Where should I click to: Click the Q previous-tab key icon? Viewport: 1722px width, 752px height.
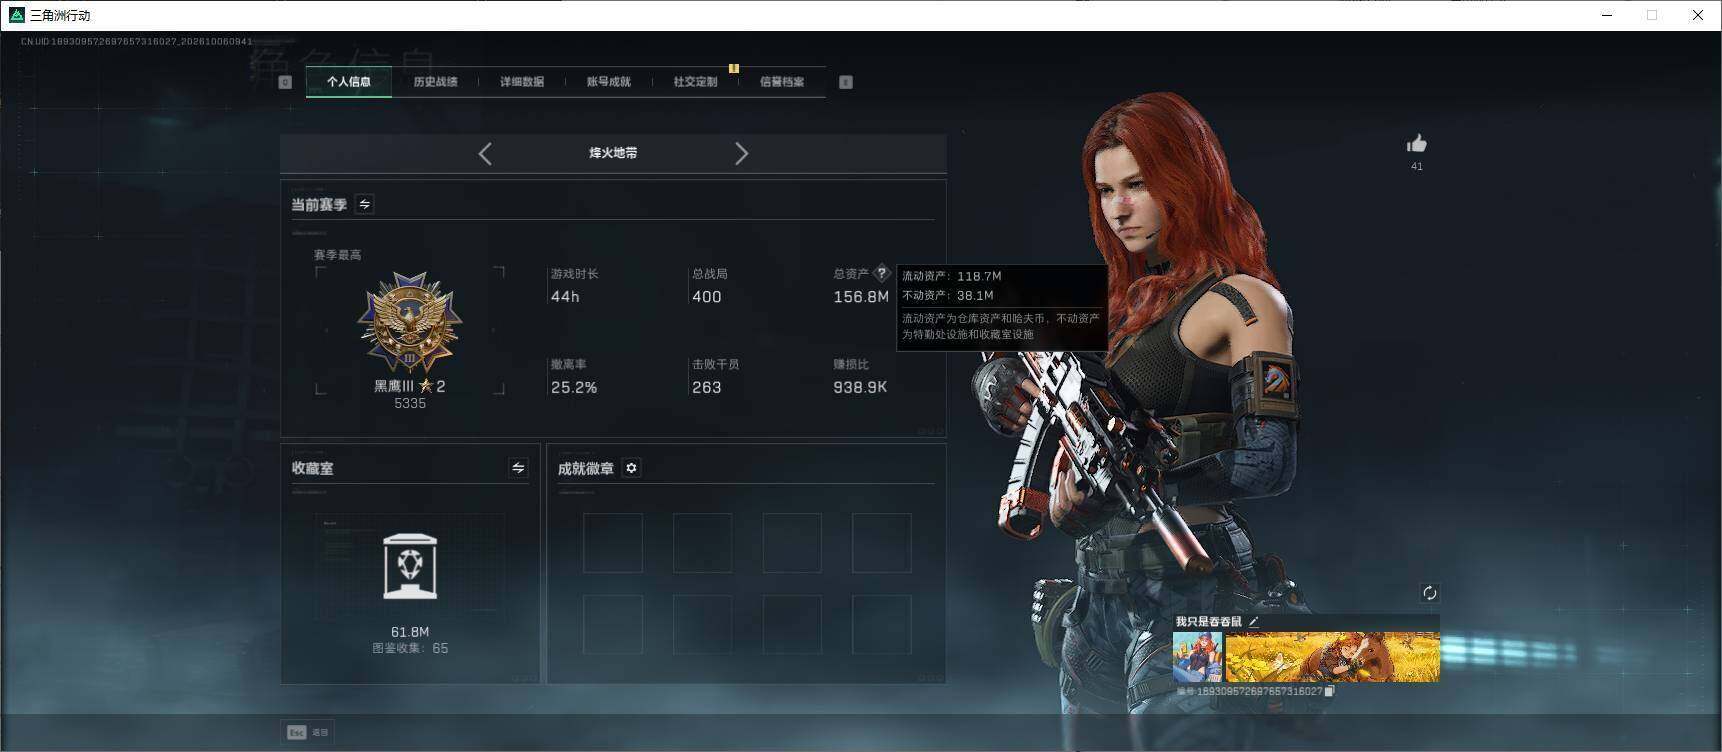285,82
